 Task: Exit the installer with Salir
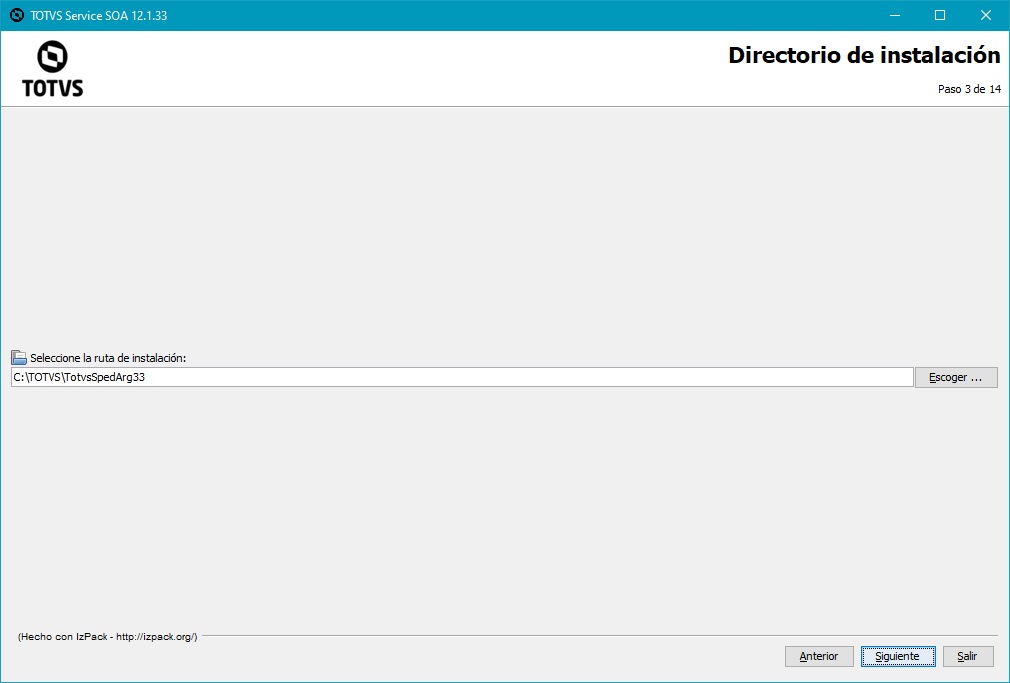(x=967, y=656)
